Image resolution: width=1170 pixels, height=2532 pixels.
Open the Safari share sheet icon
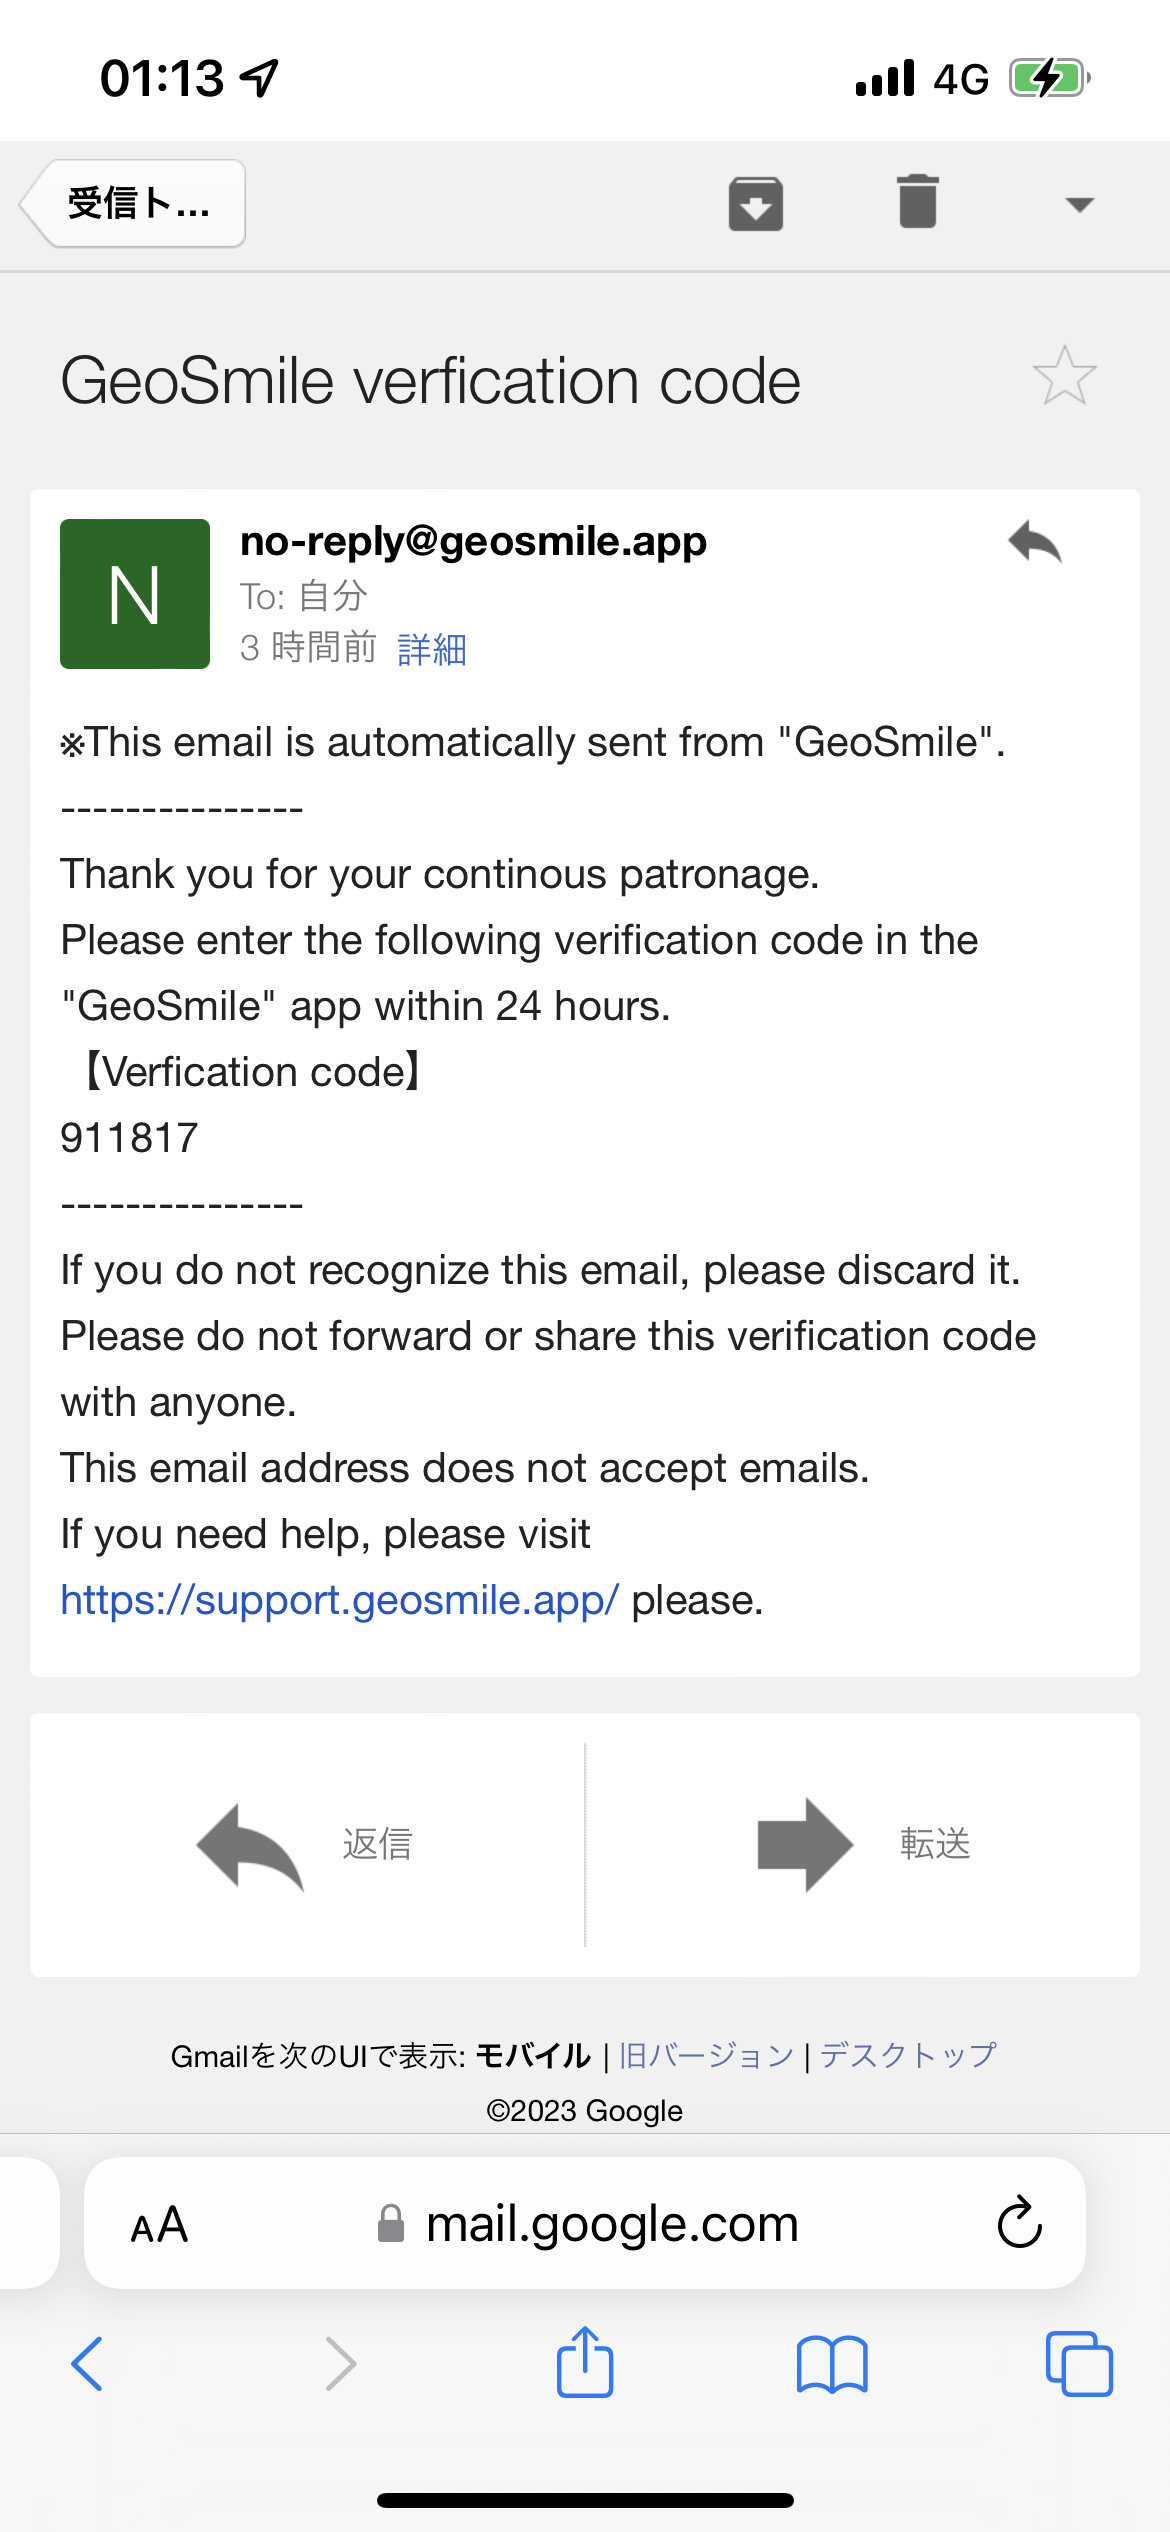[x=585, y=2362]
